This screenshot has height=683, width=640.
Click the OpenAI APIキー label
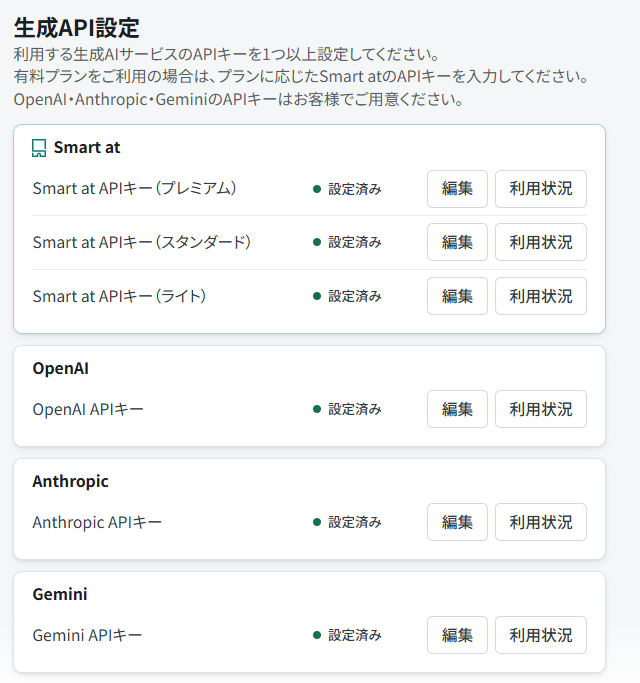pyautogui.click(x=88, y=409)
